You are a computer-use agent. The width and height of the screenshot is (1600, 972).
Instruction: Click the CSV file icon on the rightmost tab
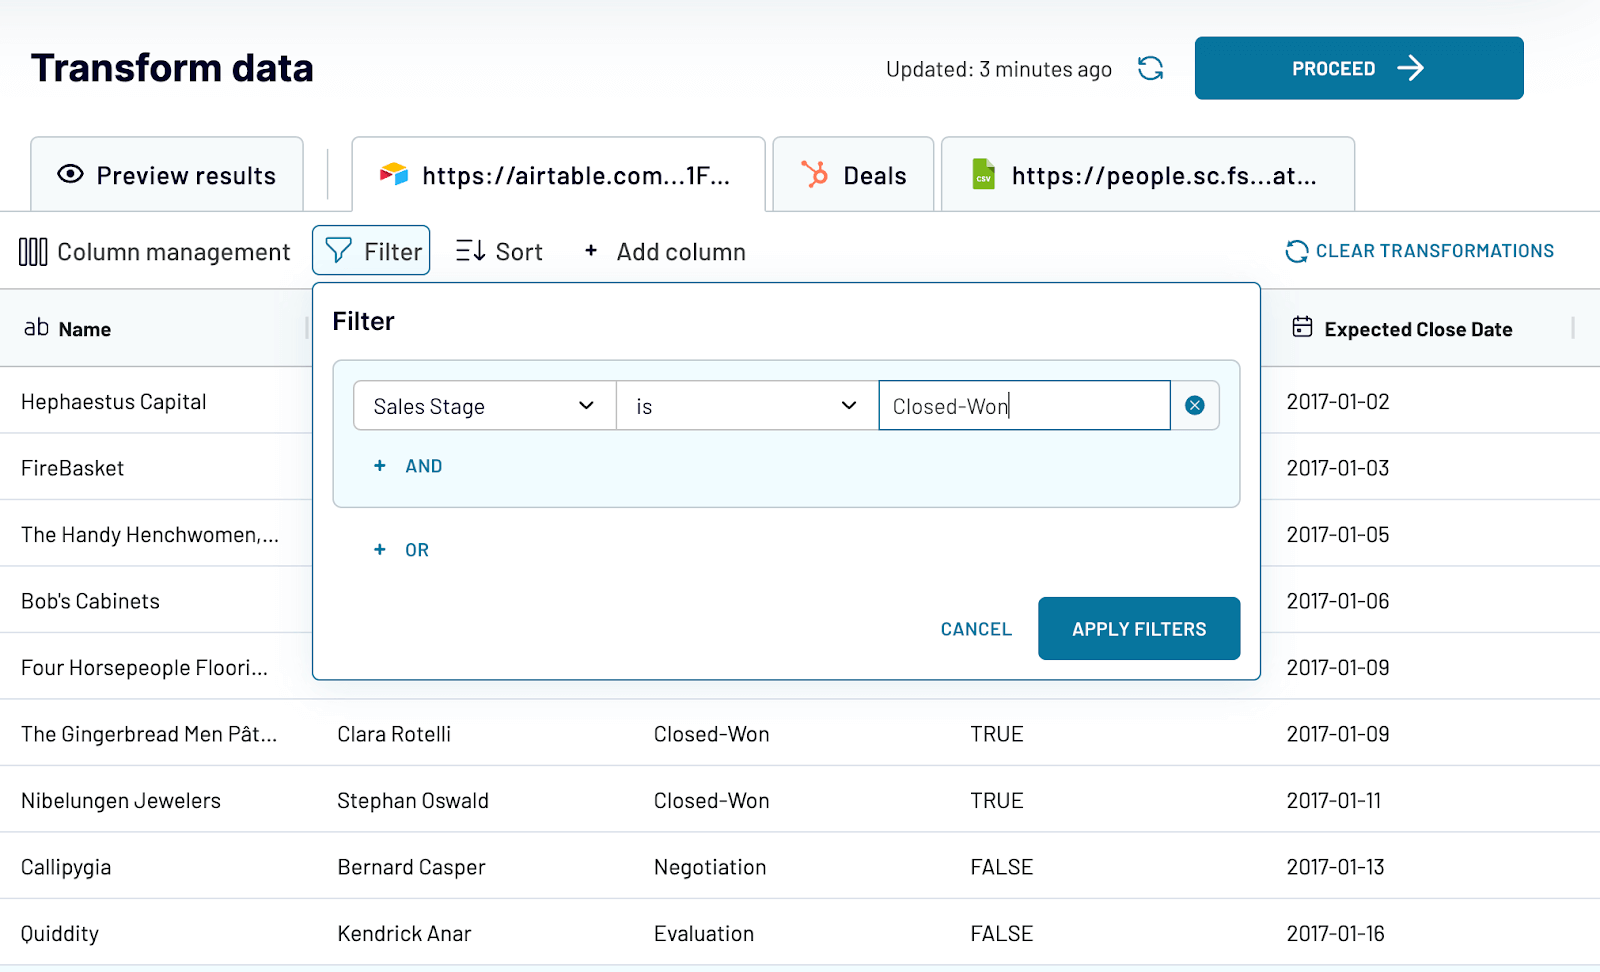click(983, 174)
